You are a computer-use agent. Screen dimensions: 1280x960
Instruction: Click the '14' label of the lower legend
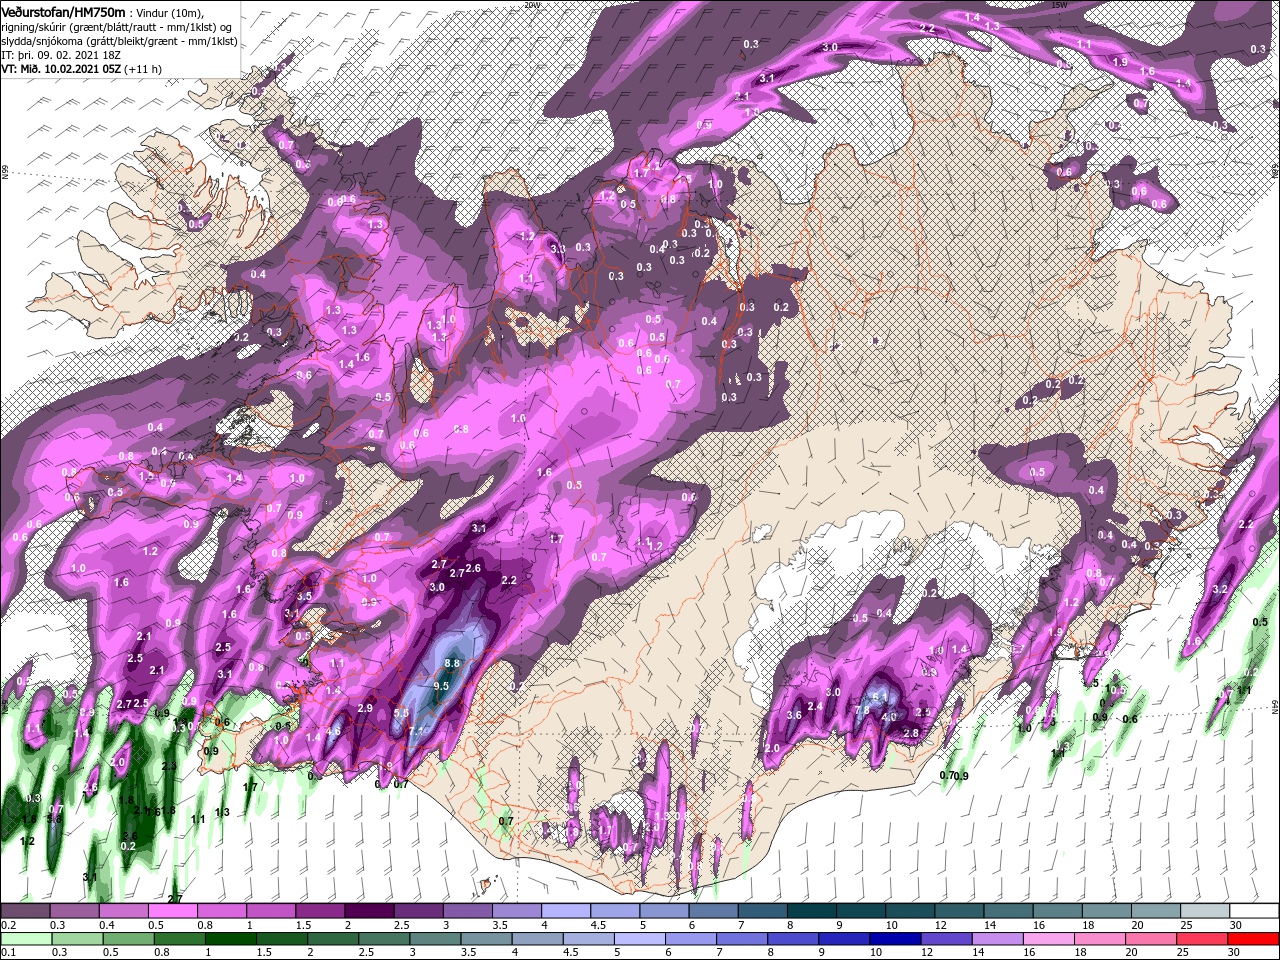[978, 952]
